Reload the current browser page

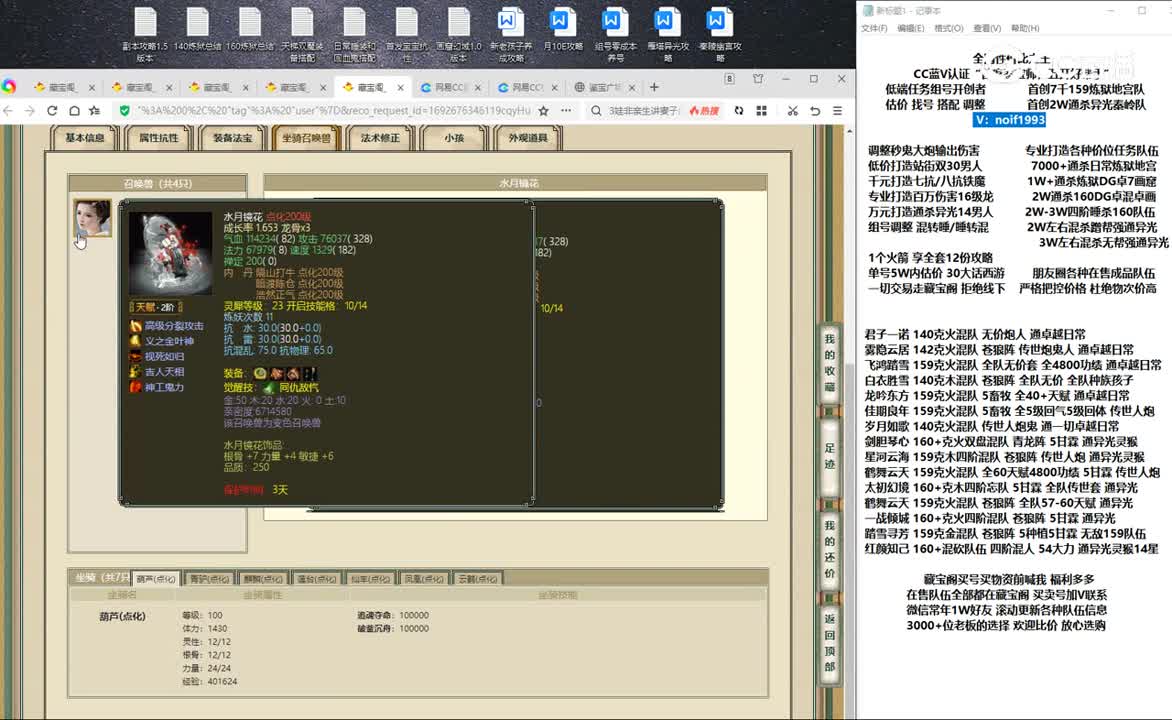(x=52, y=111)
